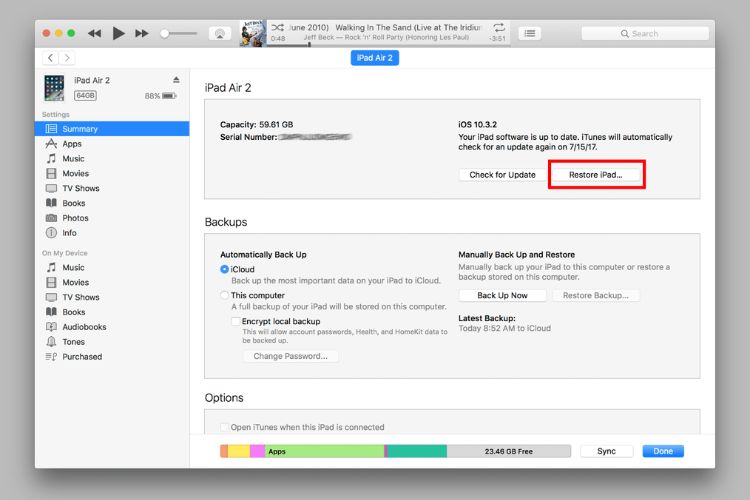Open the AirPlay output menu
The height and width of the screenshot is (500, 750).
(x=220, y=33)
